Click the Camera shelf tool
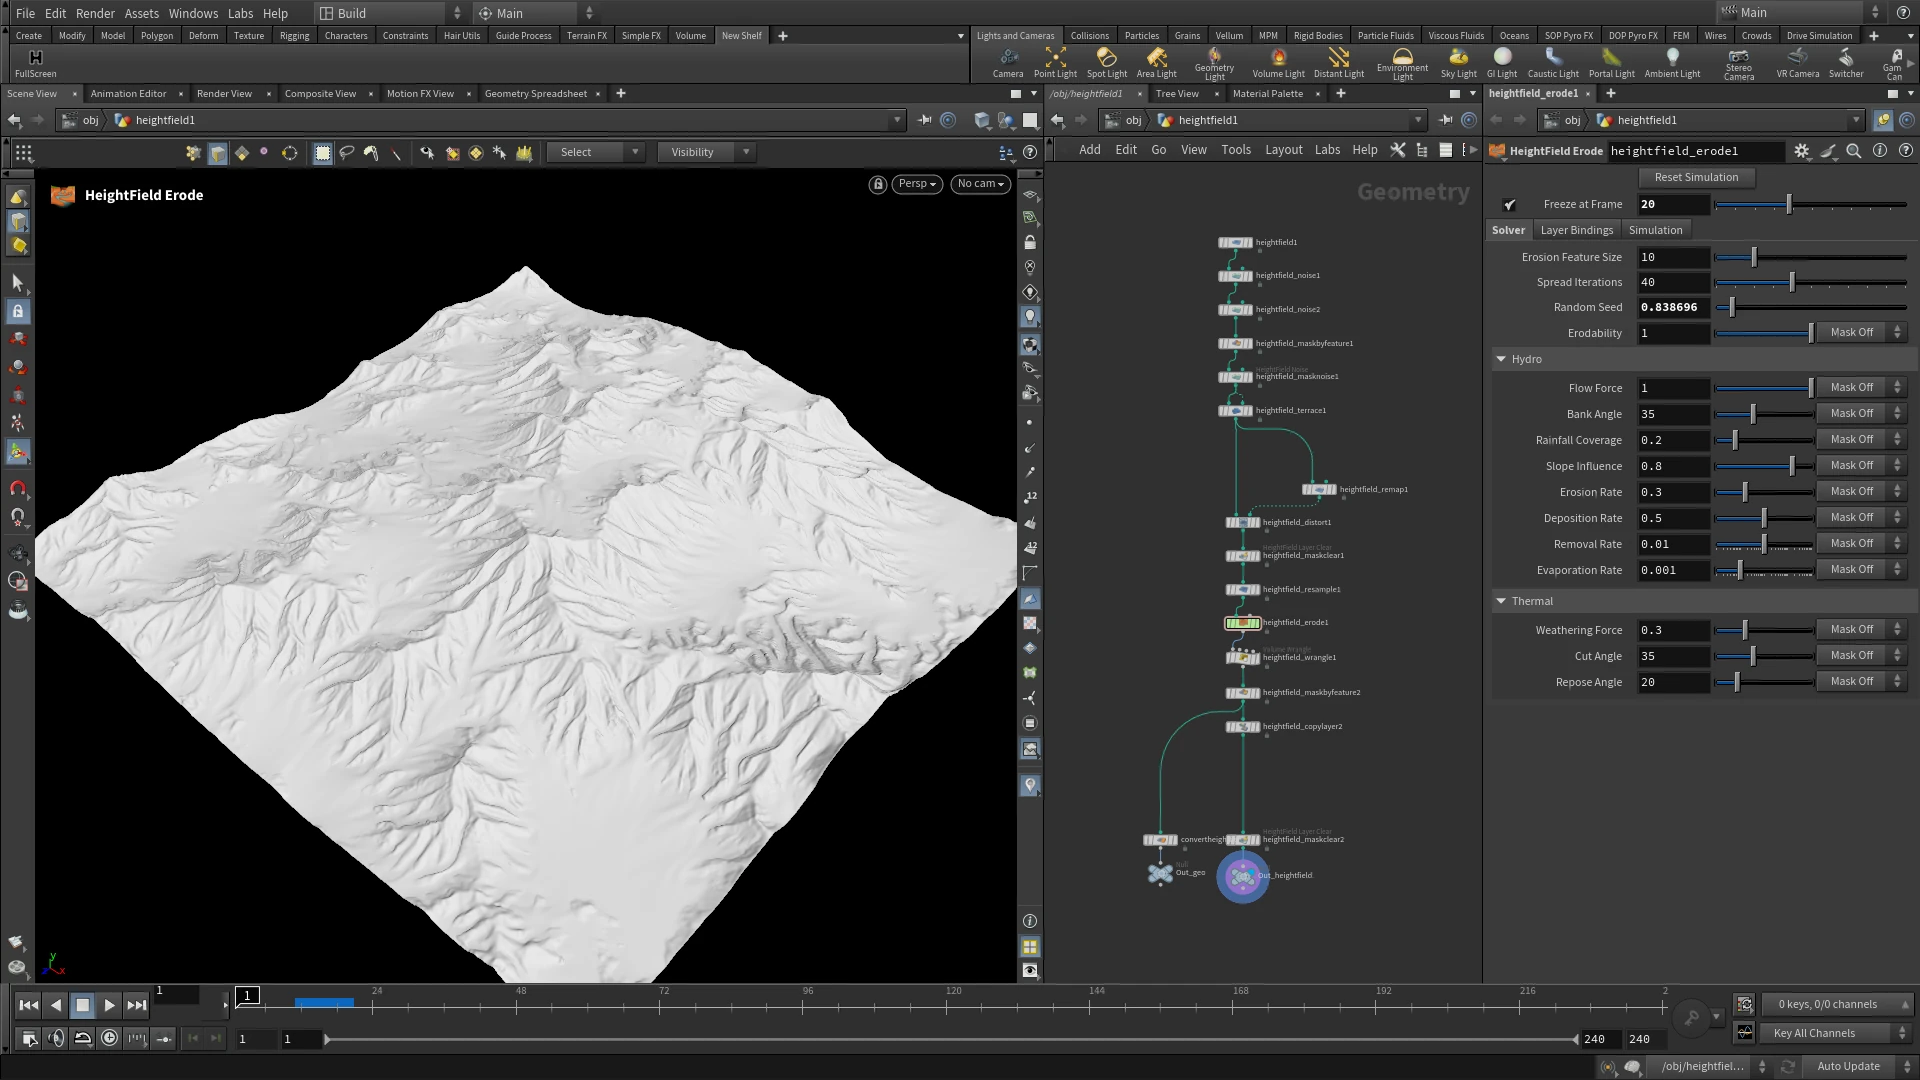Screen dimensions: 1920x1080 click(x=1008, y=62)
